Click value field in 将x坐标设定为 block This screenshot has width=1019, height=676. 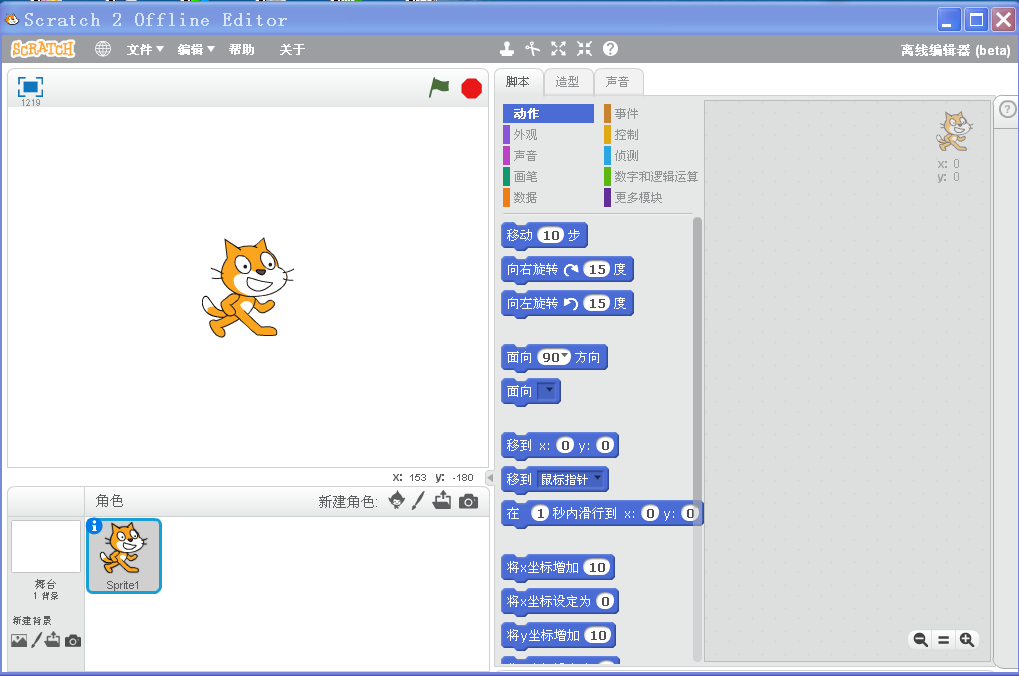click(x=605, y=601)
